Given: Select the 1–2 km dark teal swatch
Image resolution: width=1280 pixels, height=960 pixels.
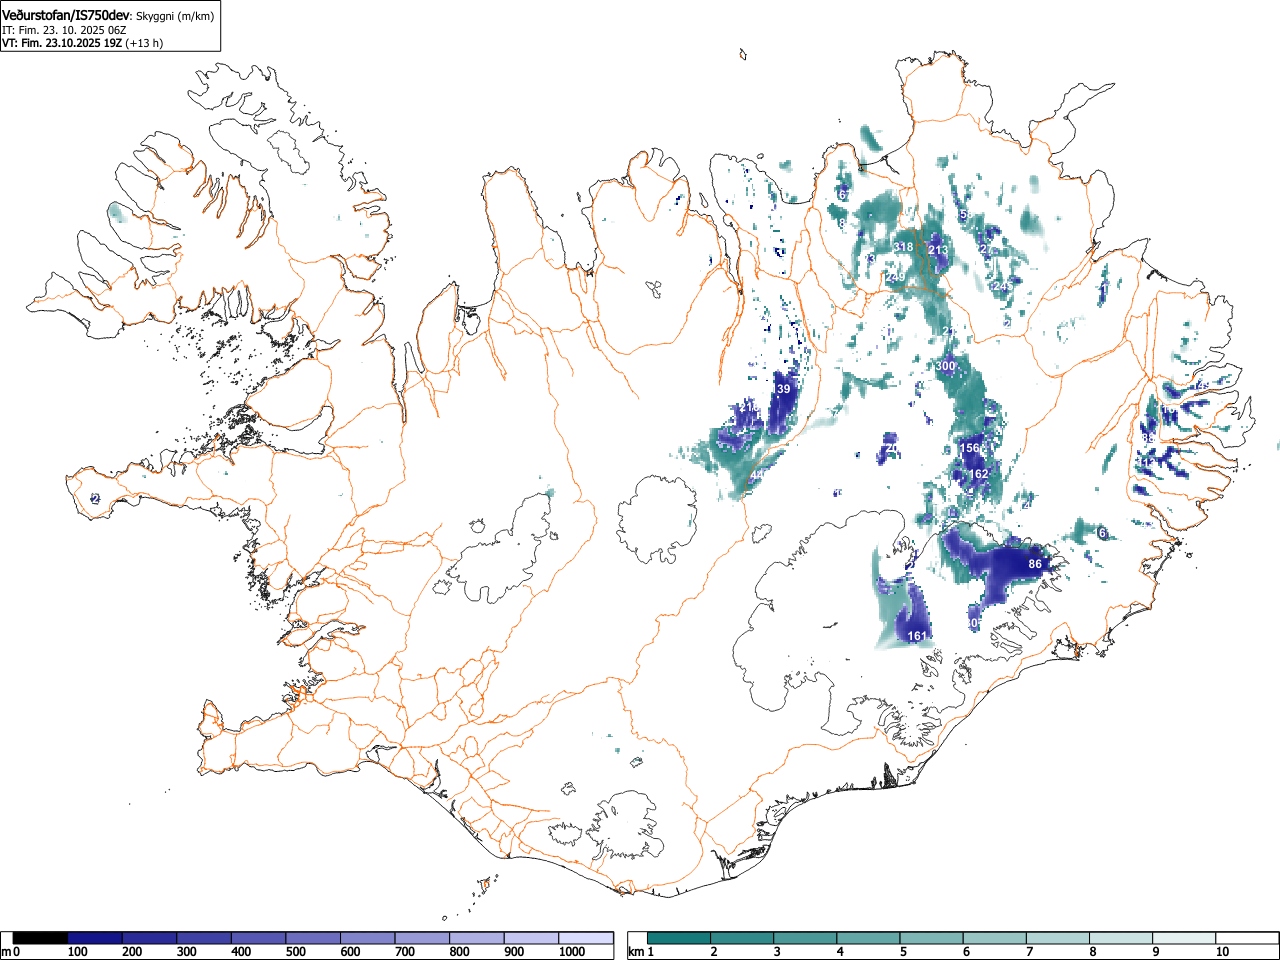Looking at the screenshot, I should pyautogui.click(x=680, y=938).
